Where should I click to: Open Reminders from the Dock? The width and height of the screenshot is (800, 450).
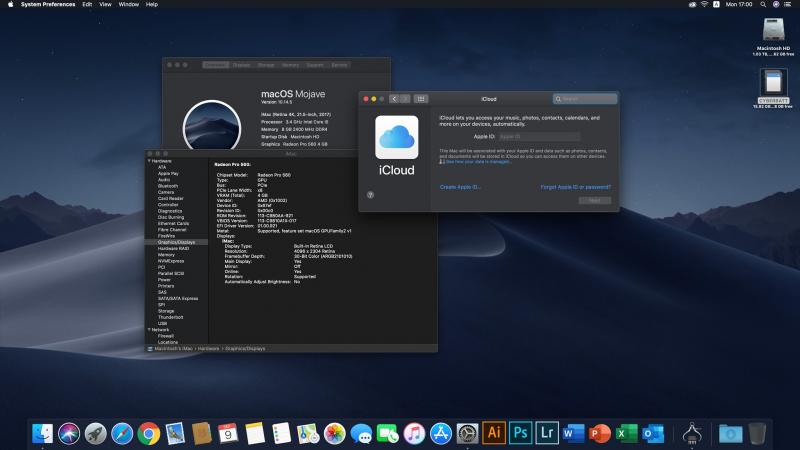click(x=281, y=434)
